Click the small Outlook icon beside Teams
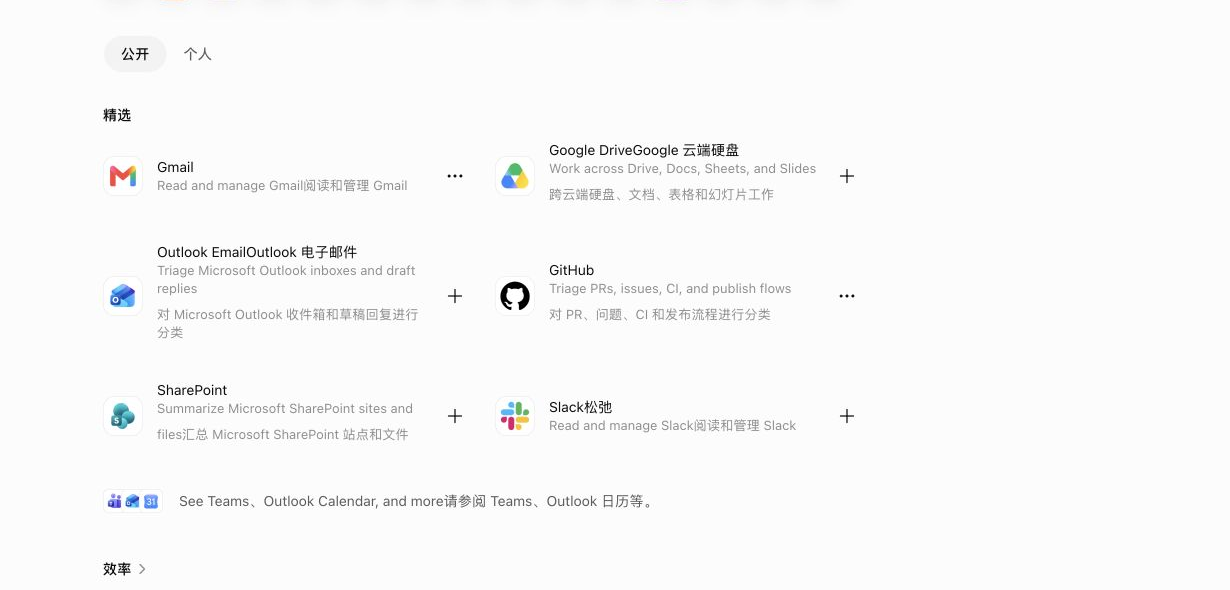Viewport: 1230px width, 590px height. [132, 501]
